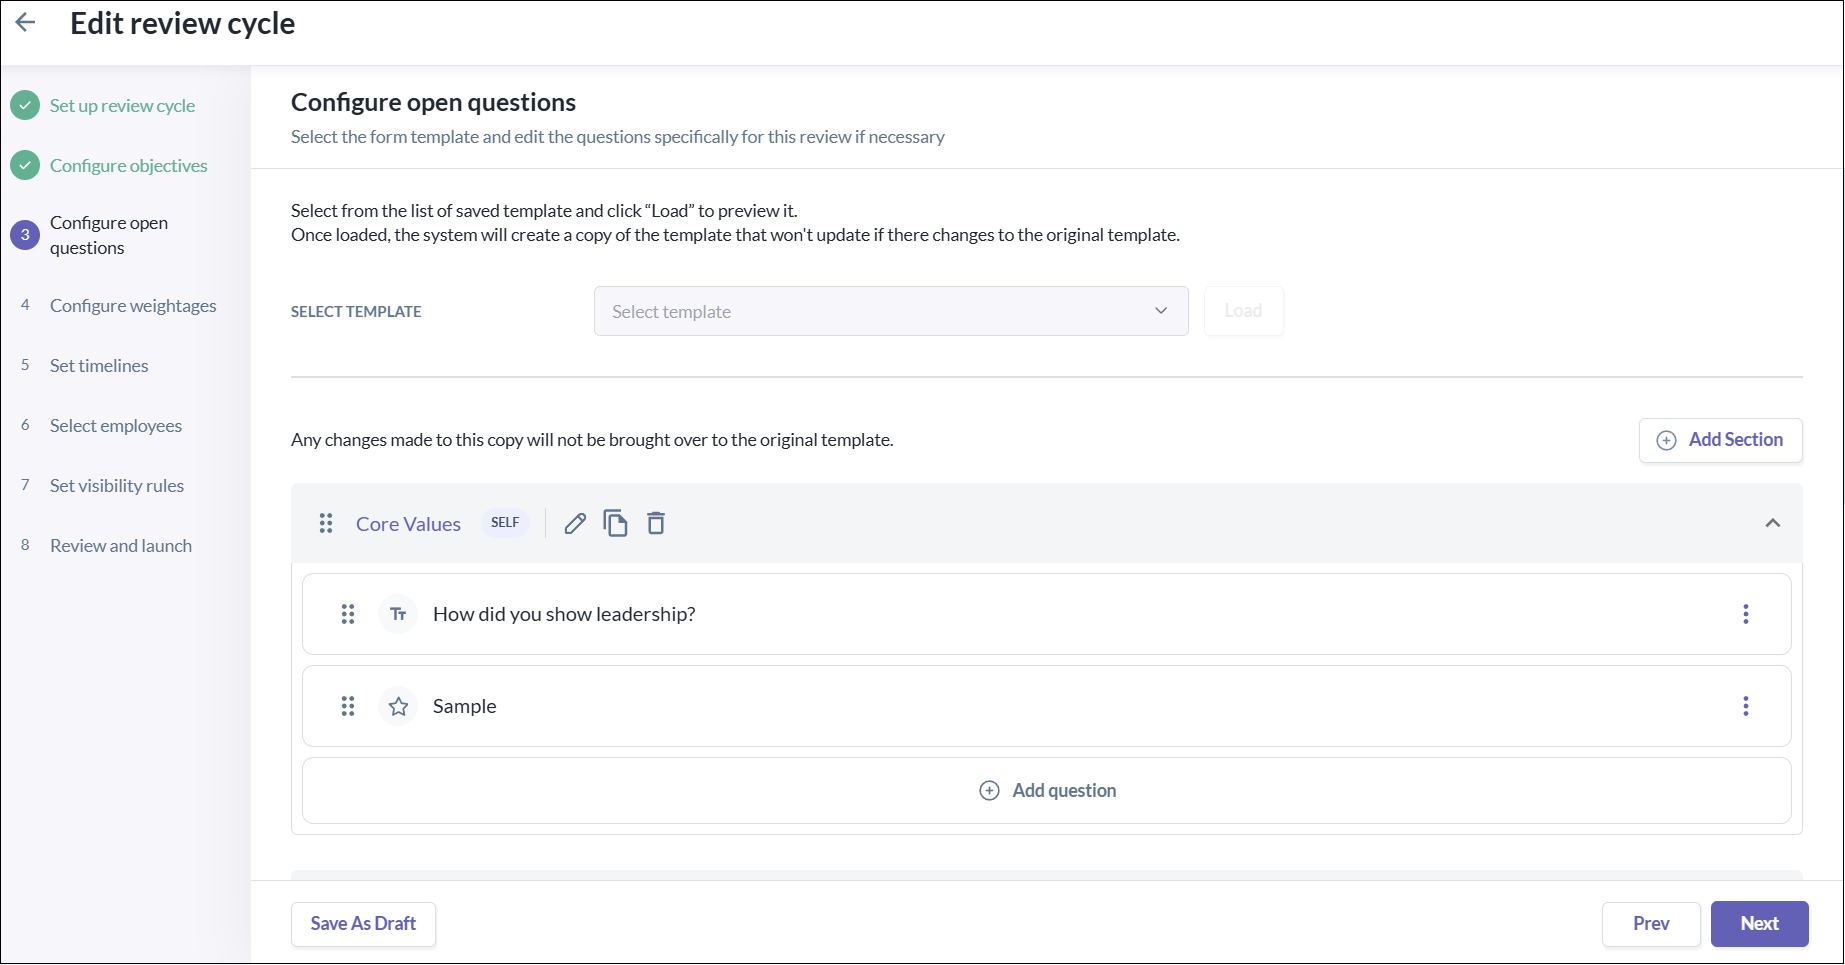Viewport: 1845px width, 965px height.
Task: Click drag handle of leadership question
Action: (x=348, y=614)
